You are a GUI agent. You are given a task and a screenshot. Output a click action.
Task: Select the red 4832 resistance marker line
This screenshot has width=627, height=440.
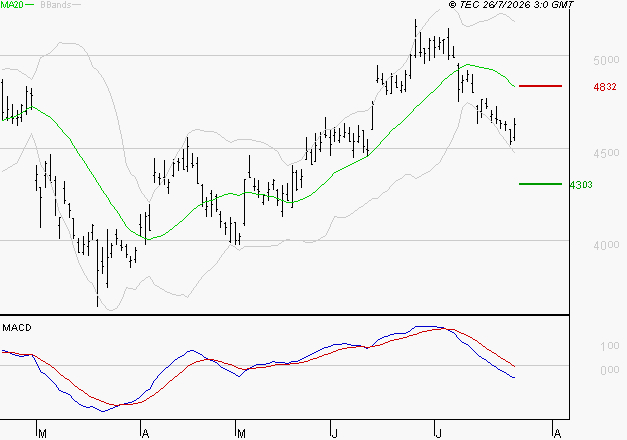540,86
